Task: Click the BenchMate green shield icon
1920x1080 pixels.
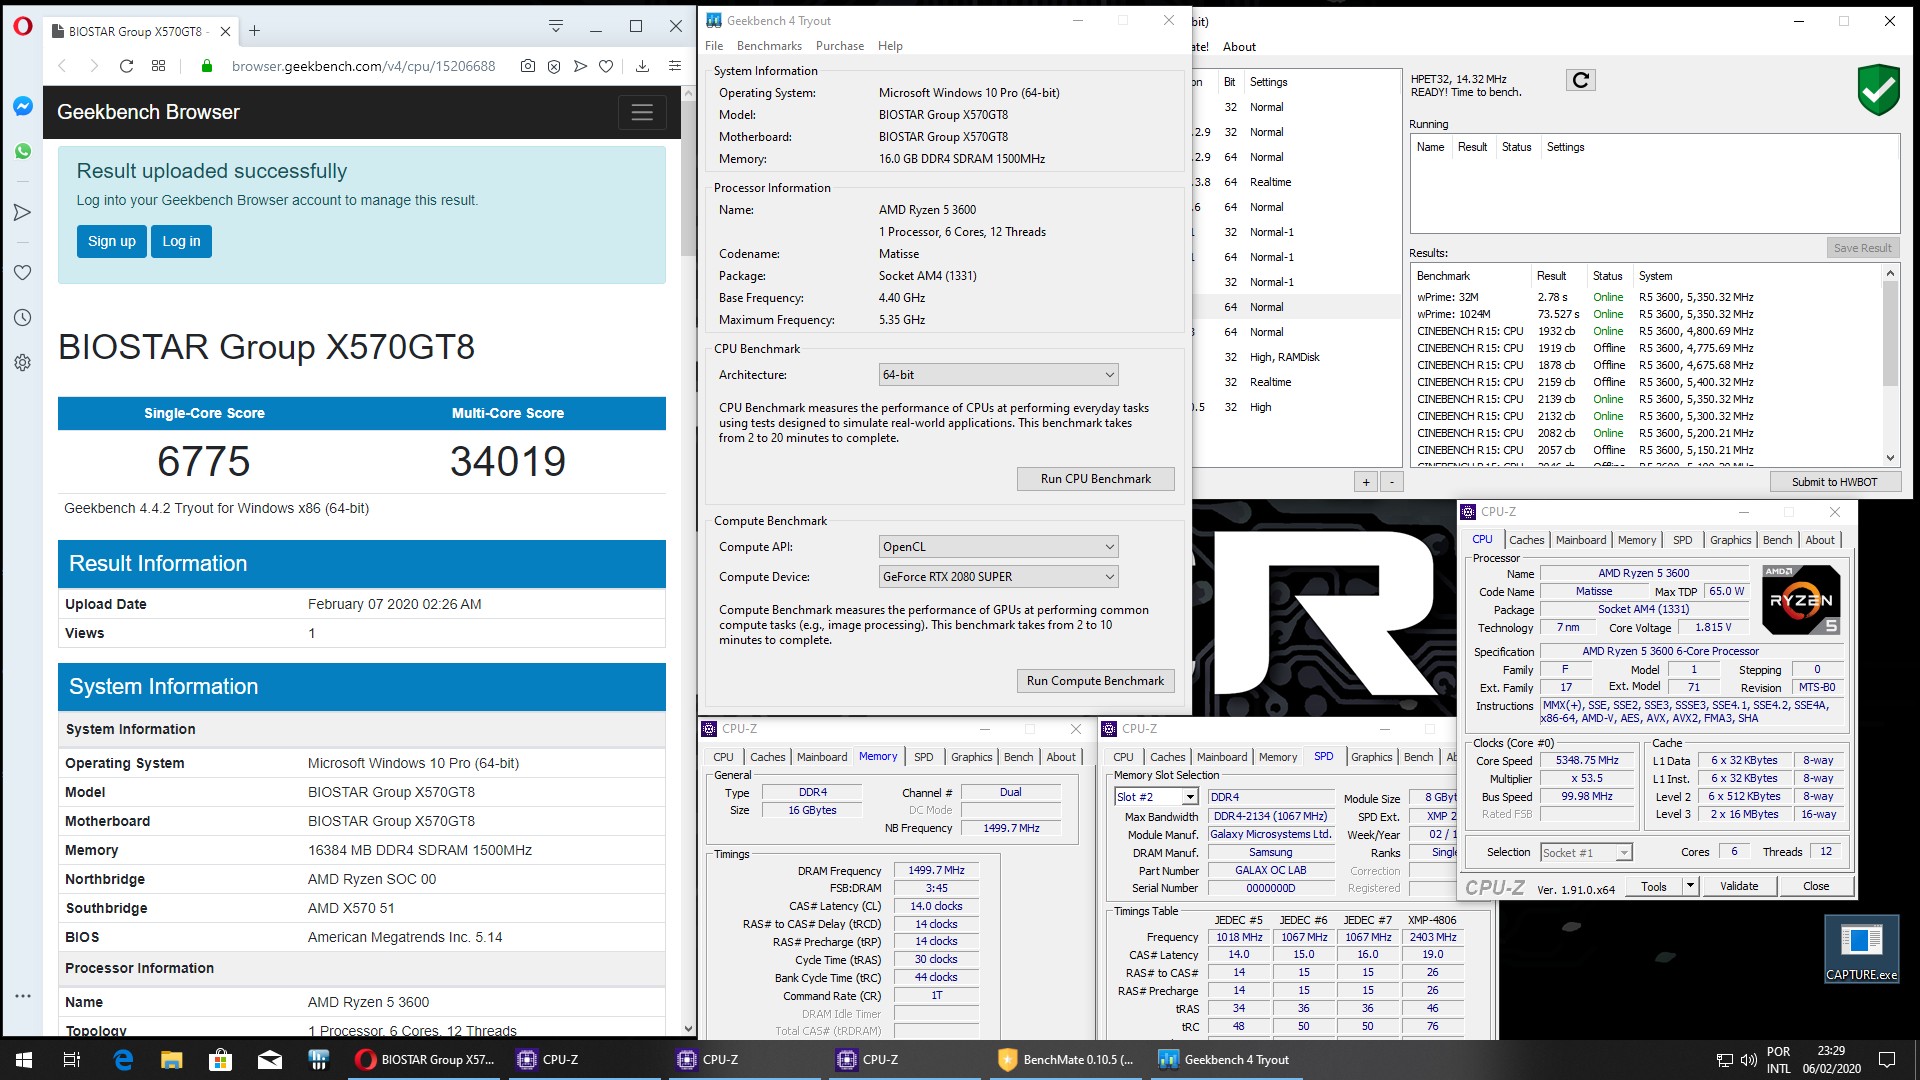Action: 1878,89
